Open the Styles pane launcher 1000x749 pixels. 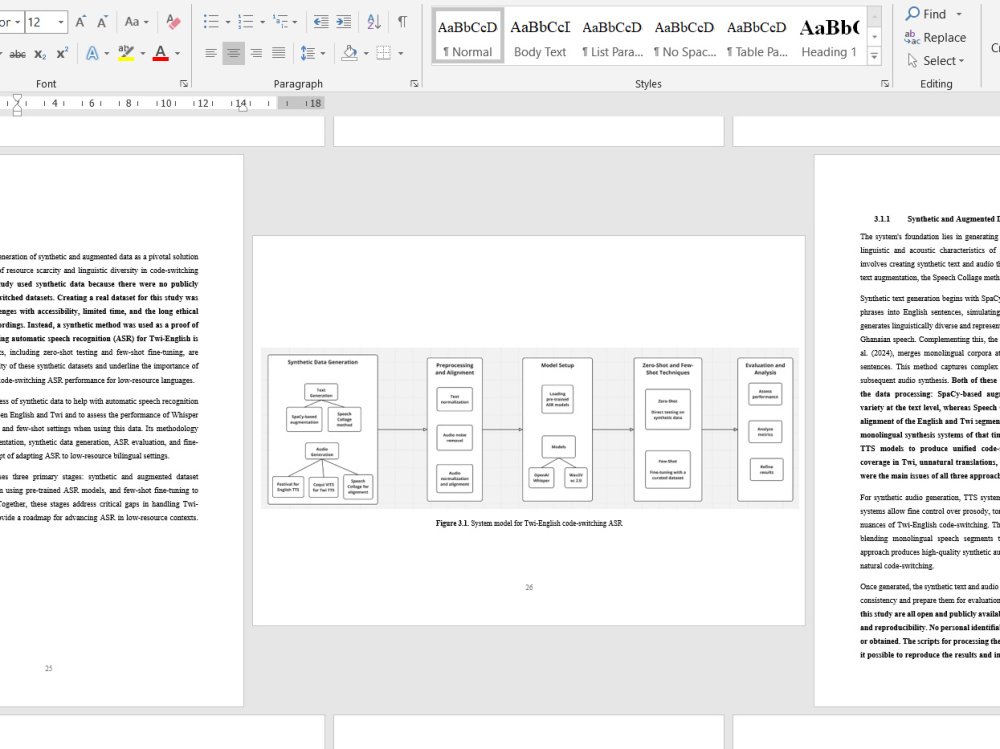coord(885,84)
